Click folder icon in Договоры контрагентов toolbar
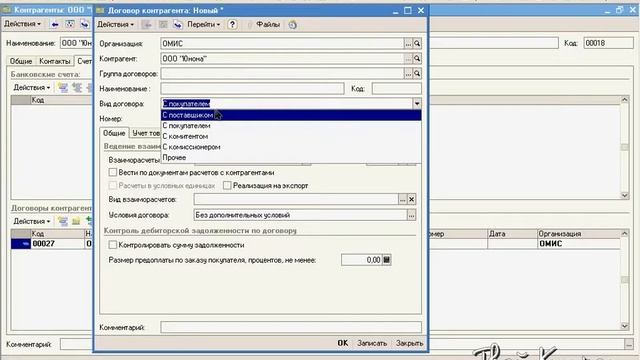The height and width of the screenshot is (360, 640). [76, 221]
